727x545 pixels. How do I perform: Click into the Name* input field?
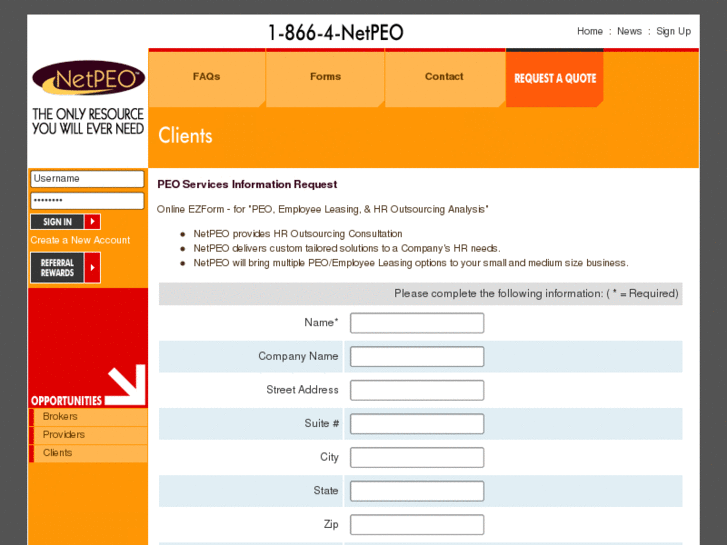(417, 323)
